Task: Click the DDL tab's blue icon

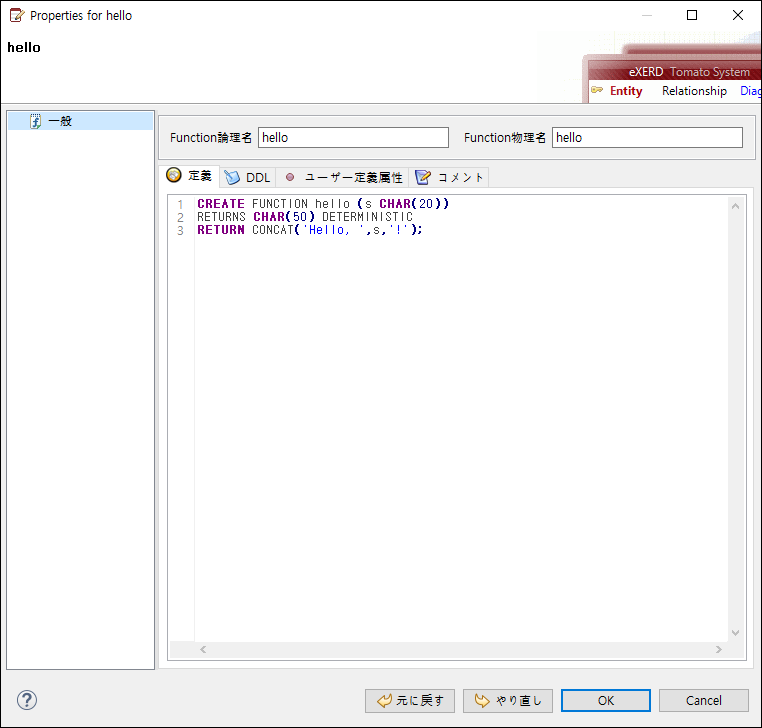Action: click(x=232, y=177)
